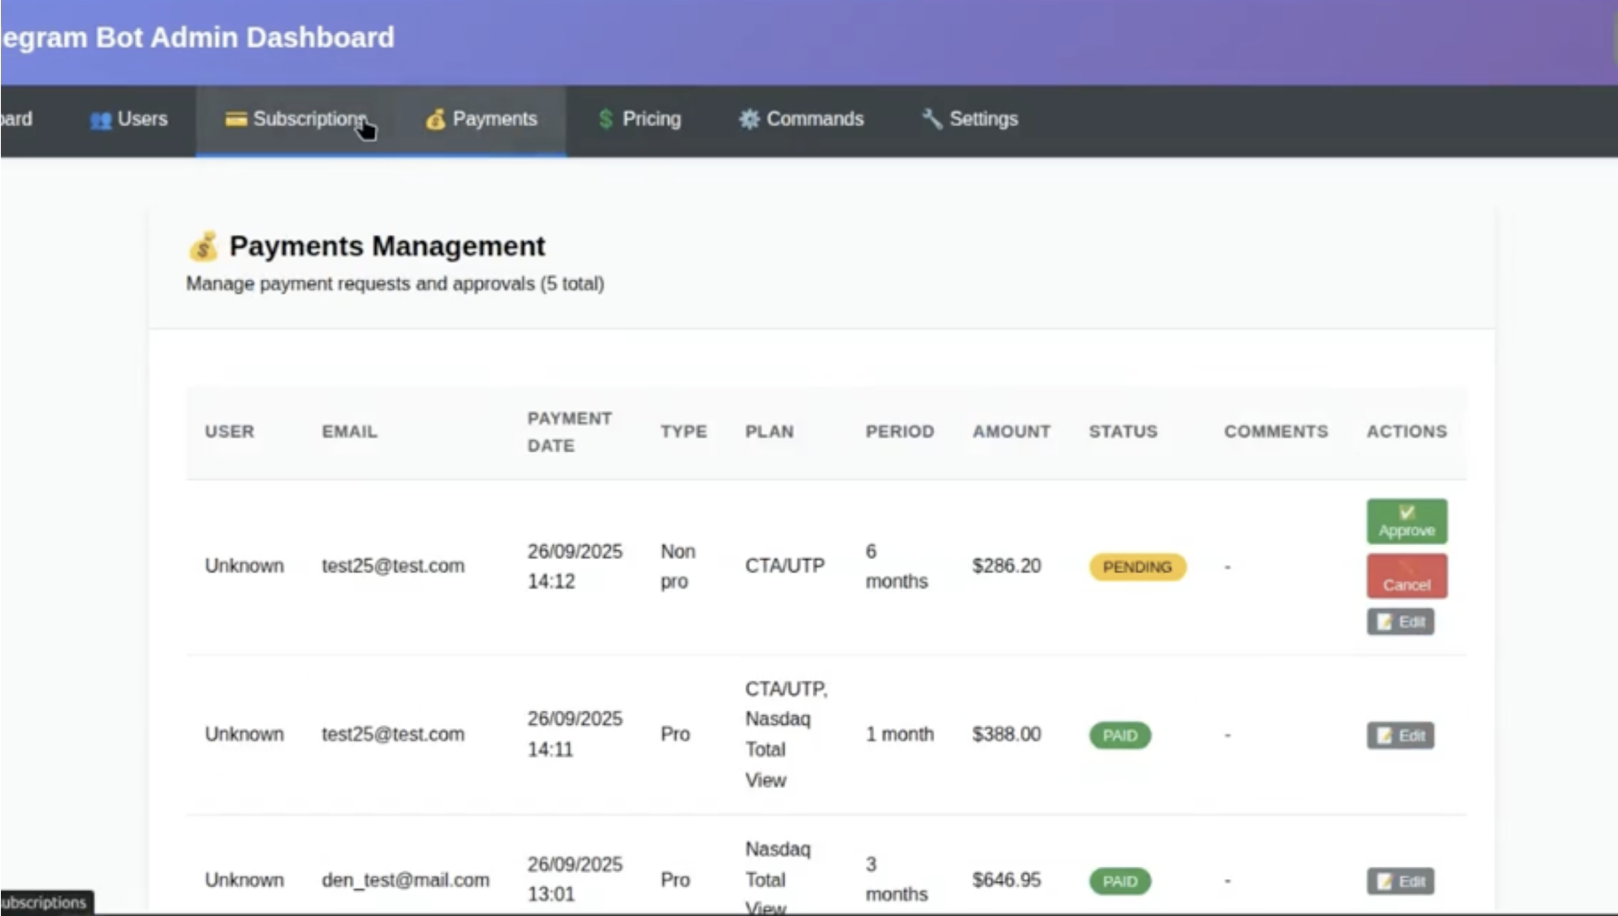Go to the Pricing tab

coord(638,119)
